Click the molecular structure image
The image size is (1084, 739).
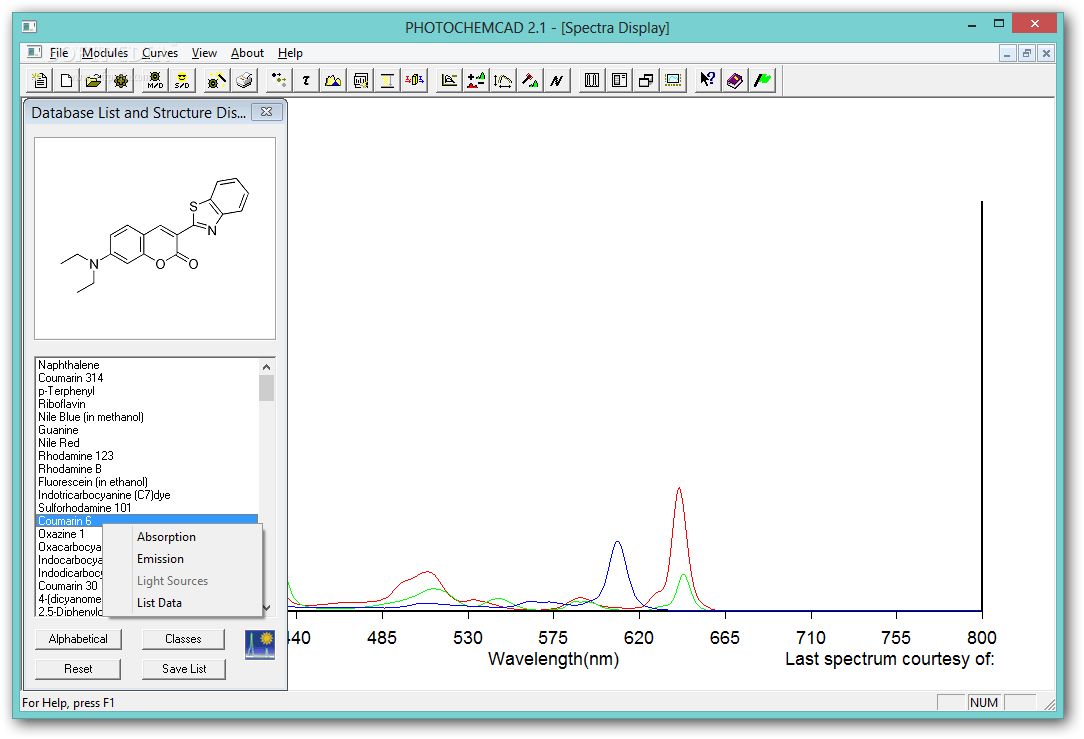(155, 238)
